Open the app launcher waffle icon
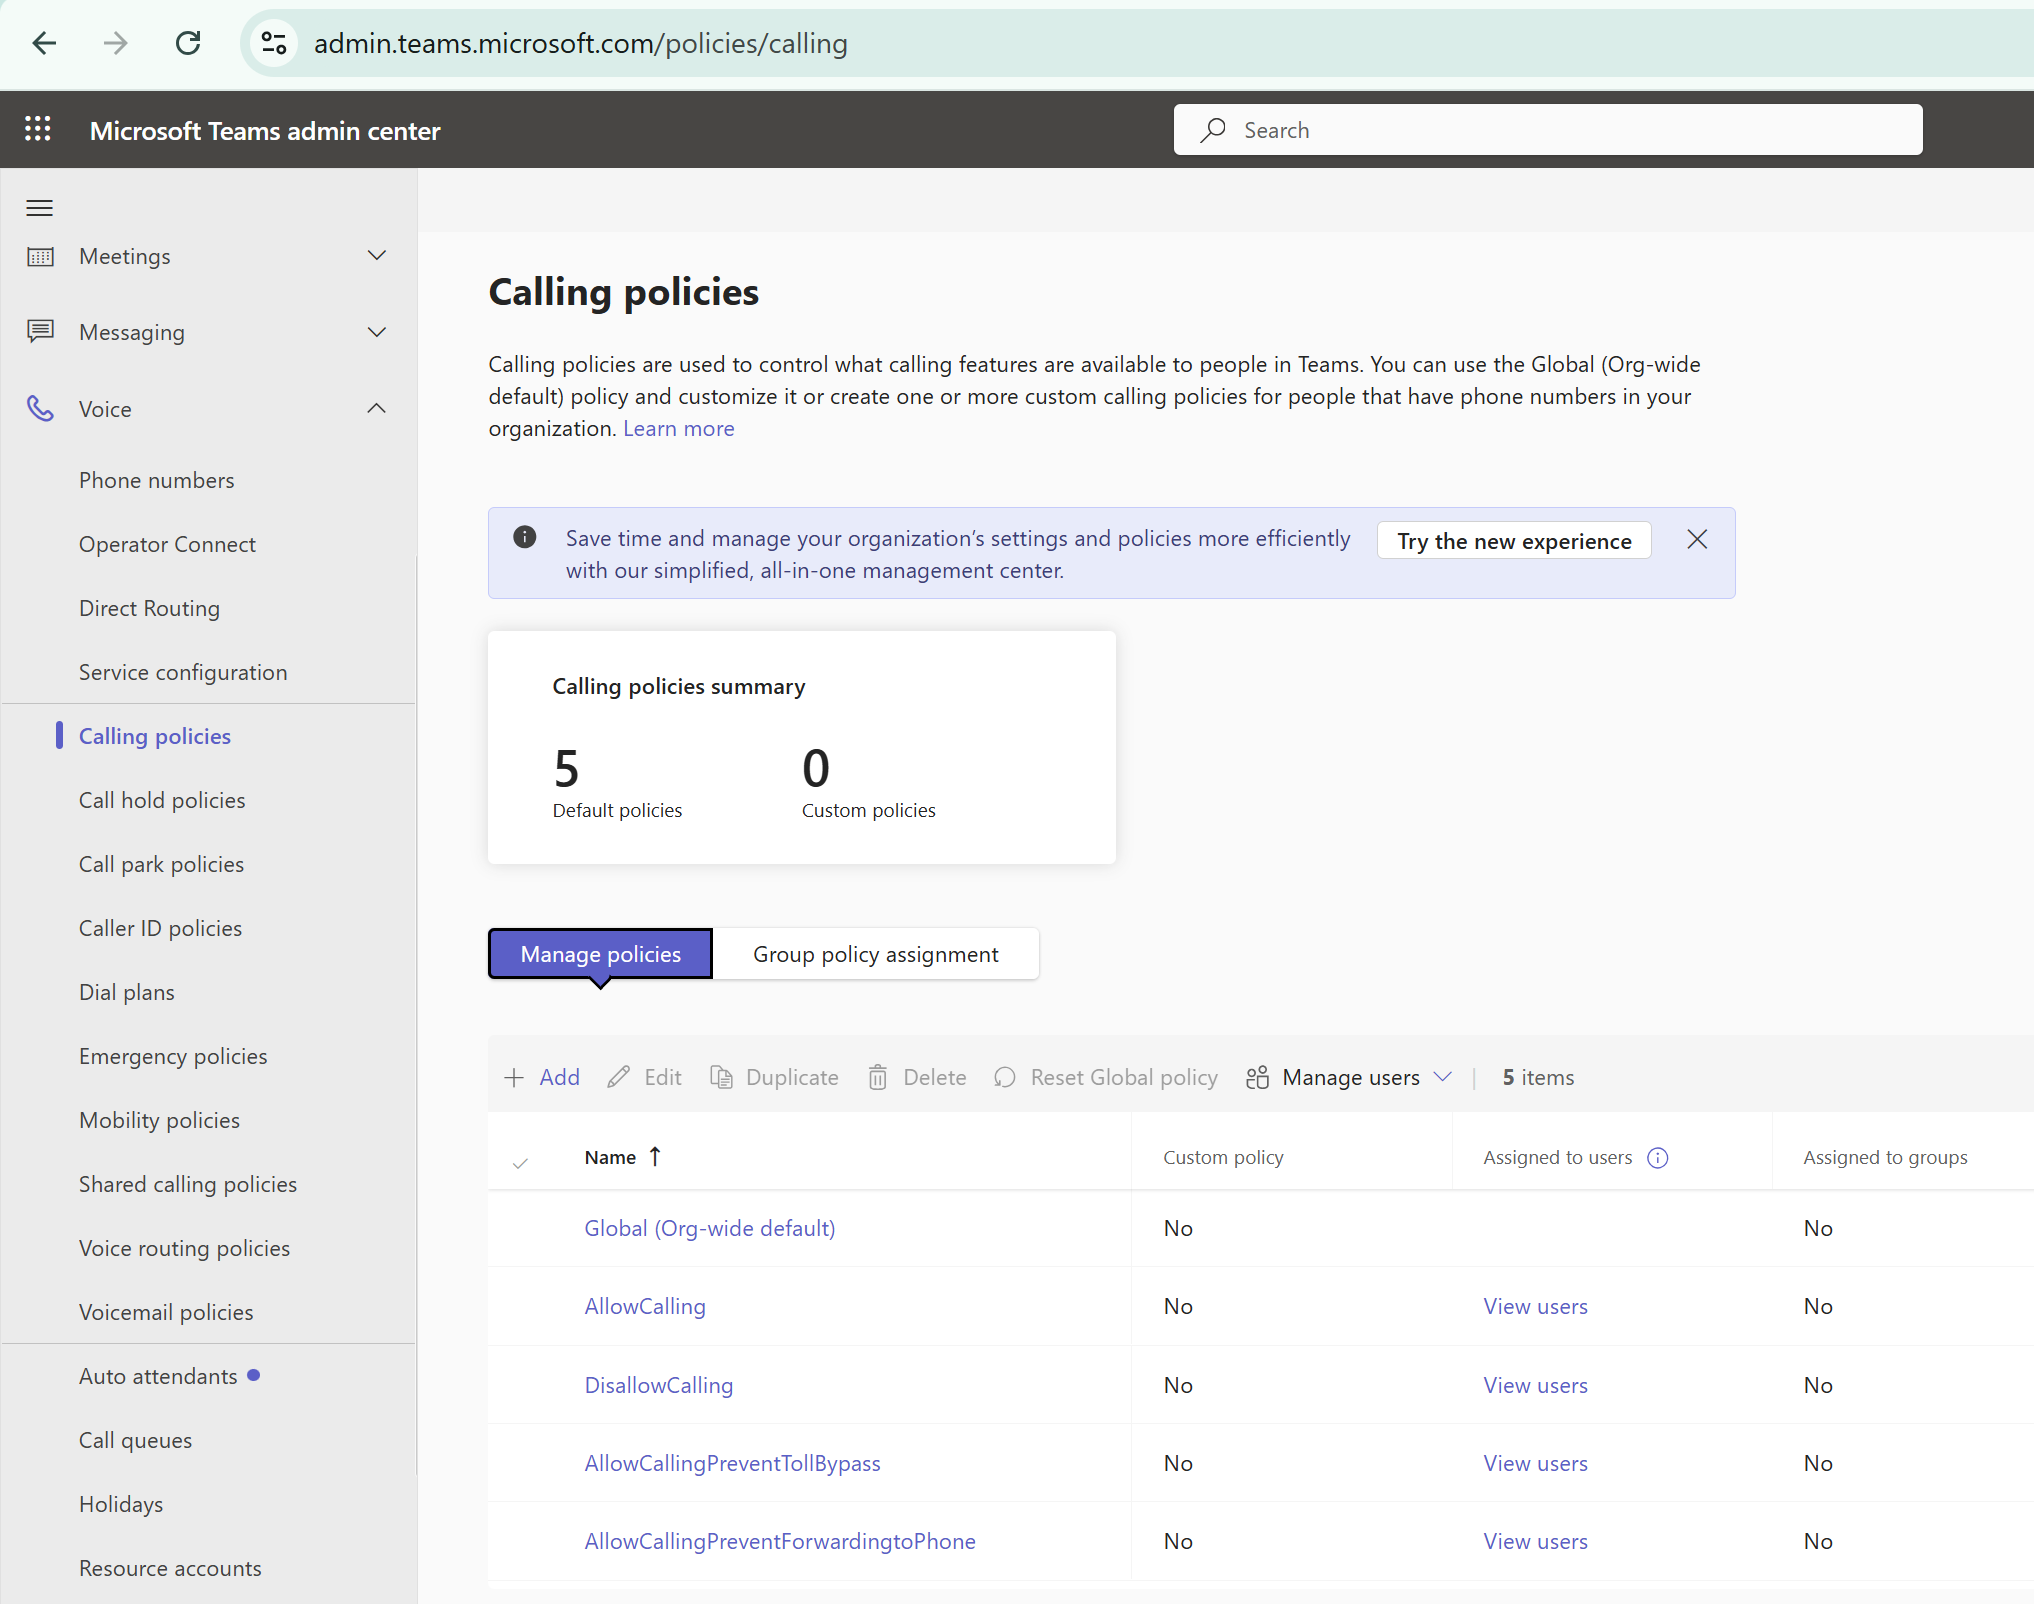 pos(38,129)
